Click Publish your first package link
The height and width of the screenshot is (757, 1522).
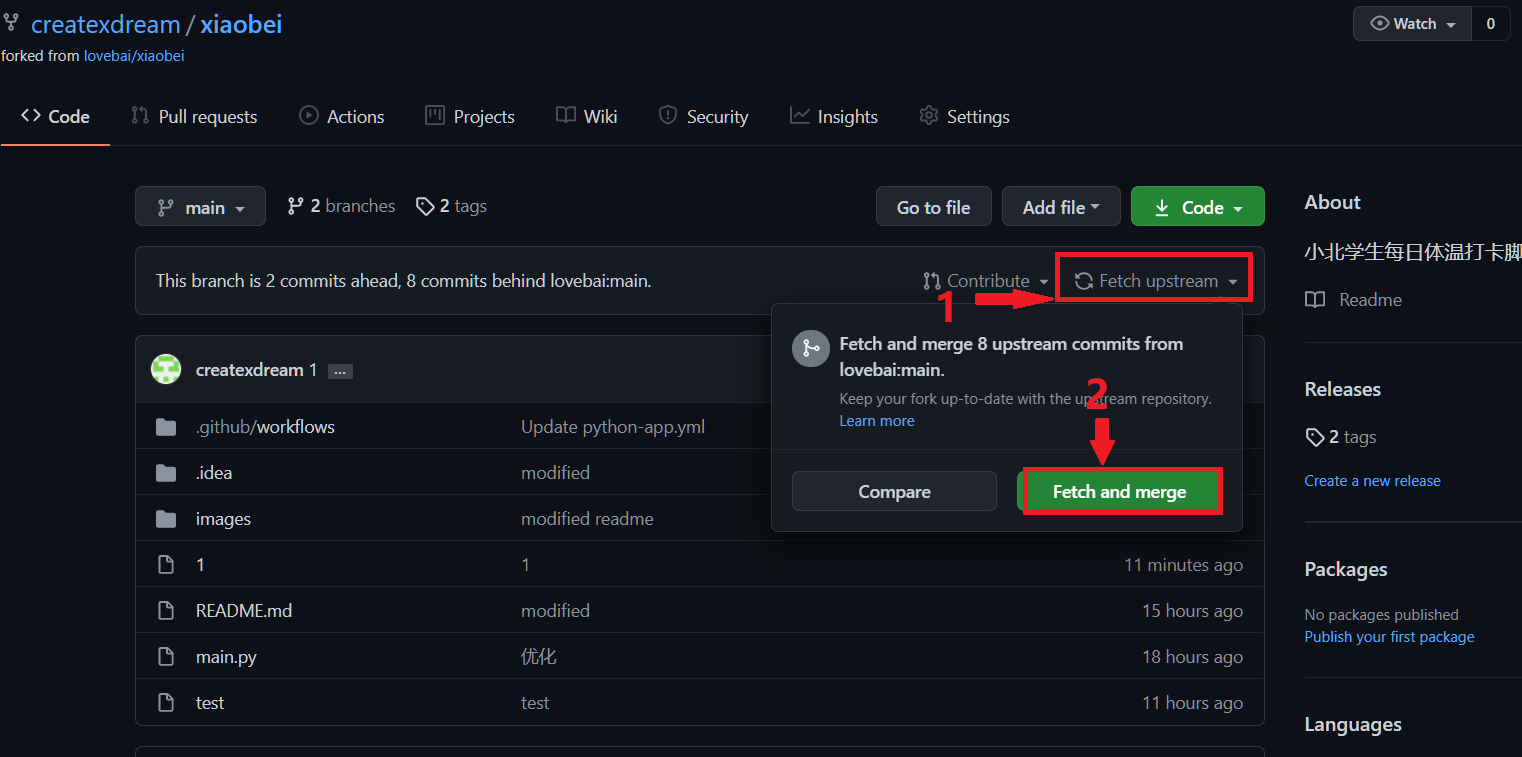click(1389, 637)
